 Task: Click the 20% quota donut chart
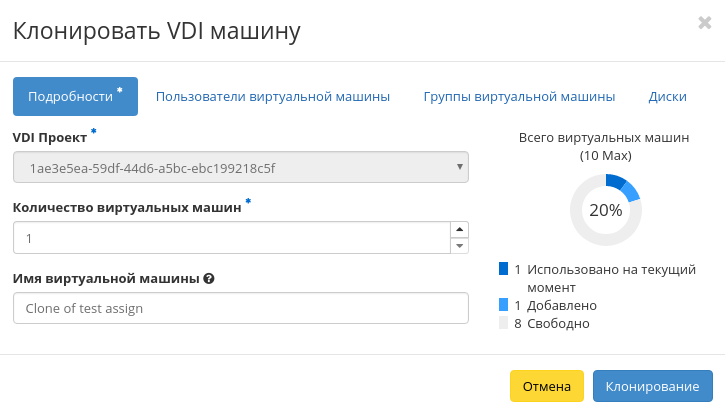tap(605, 210)
